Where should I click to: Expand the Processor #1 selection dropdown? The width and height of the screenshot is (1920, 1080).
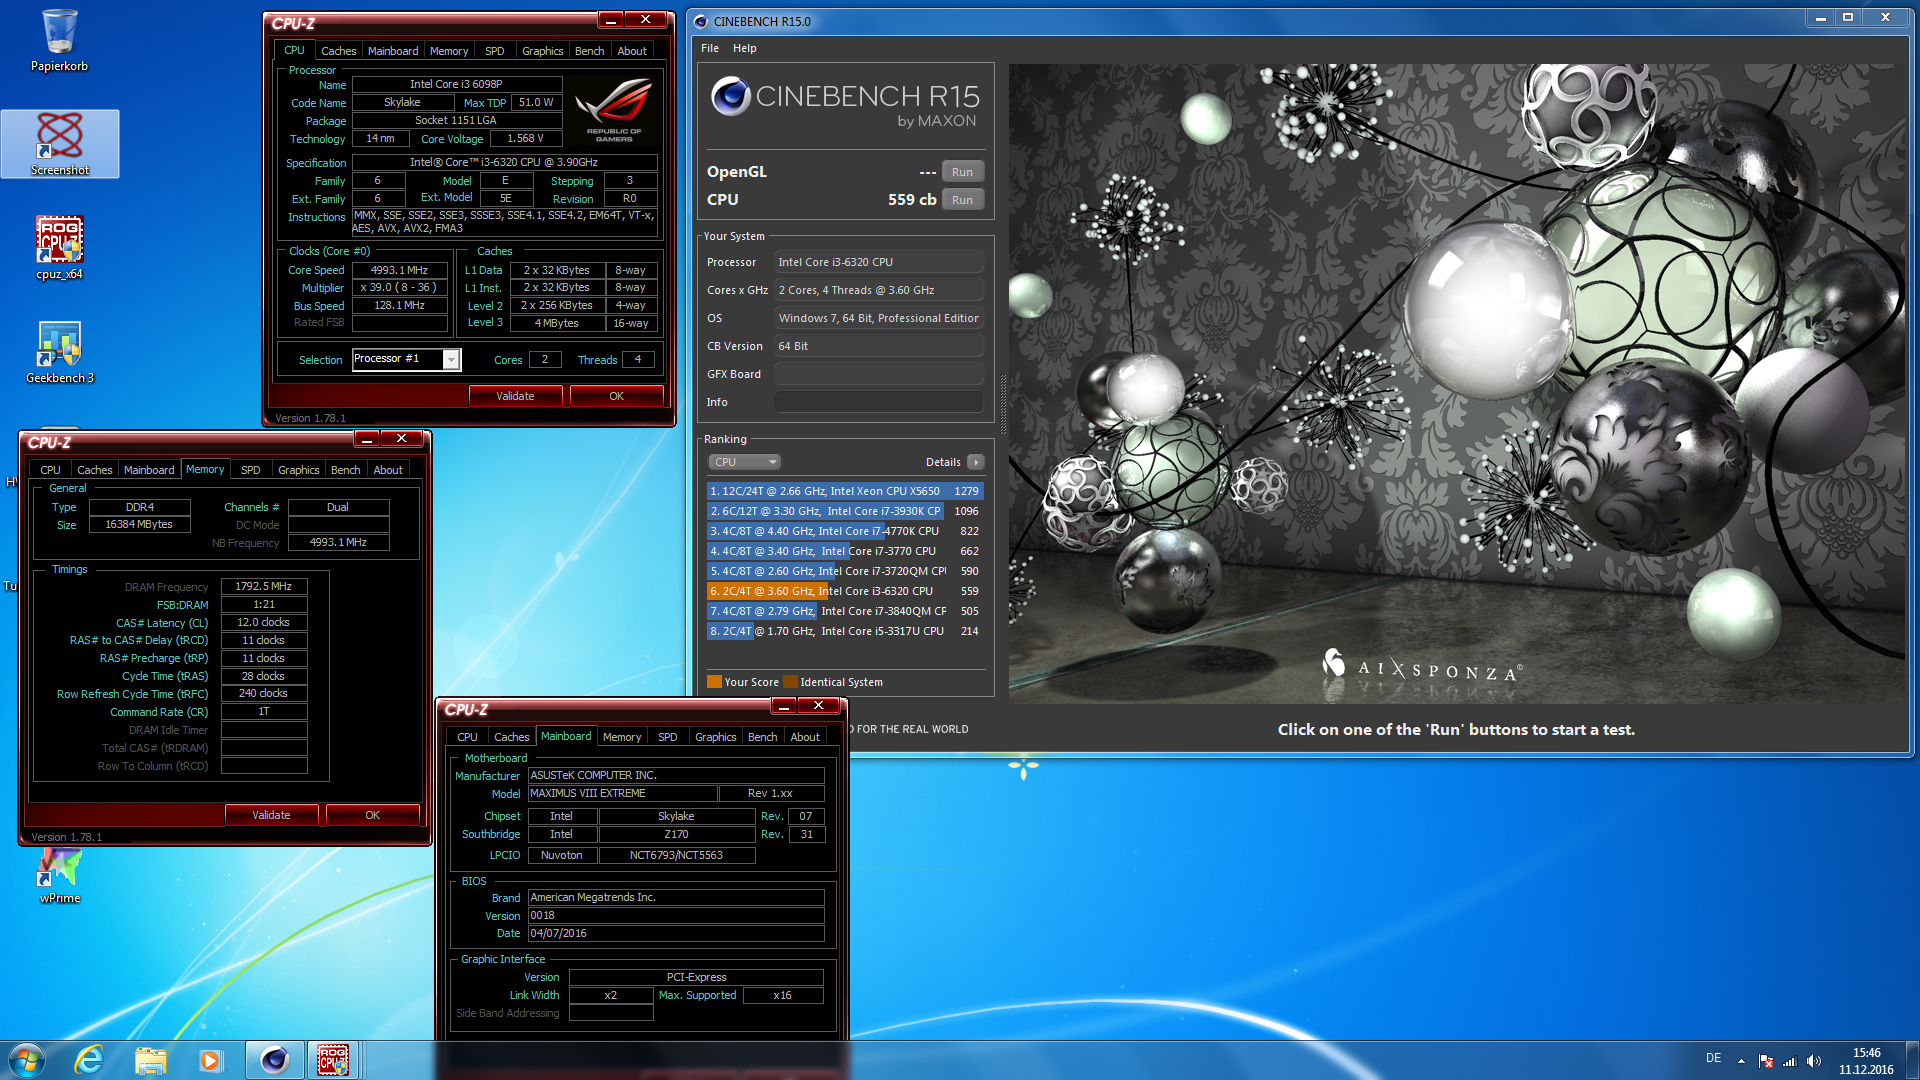[x=451, y=360]
